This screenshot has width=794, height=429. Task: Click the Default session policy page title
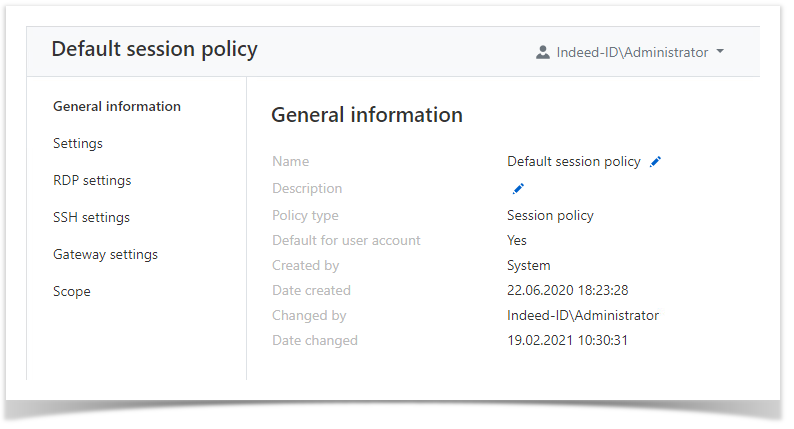154,49
